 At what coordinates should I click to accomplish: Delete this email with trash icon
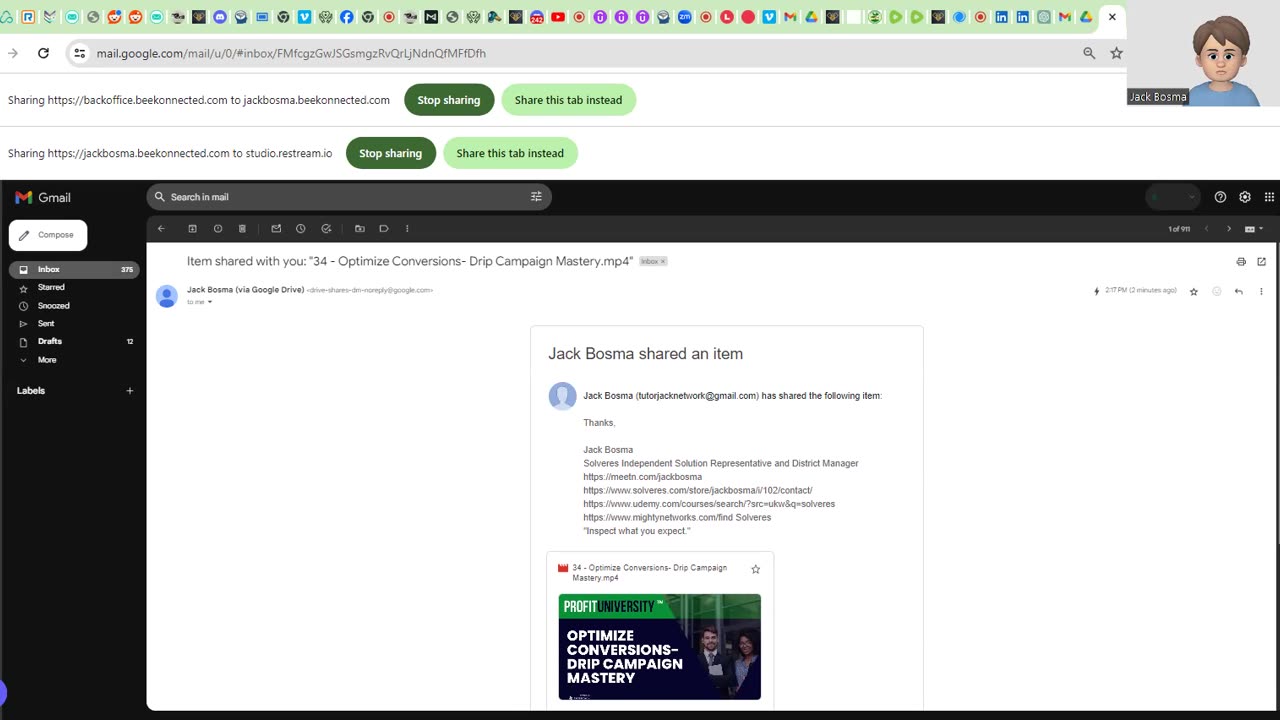[x=242, y=229]
